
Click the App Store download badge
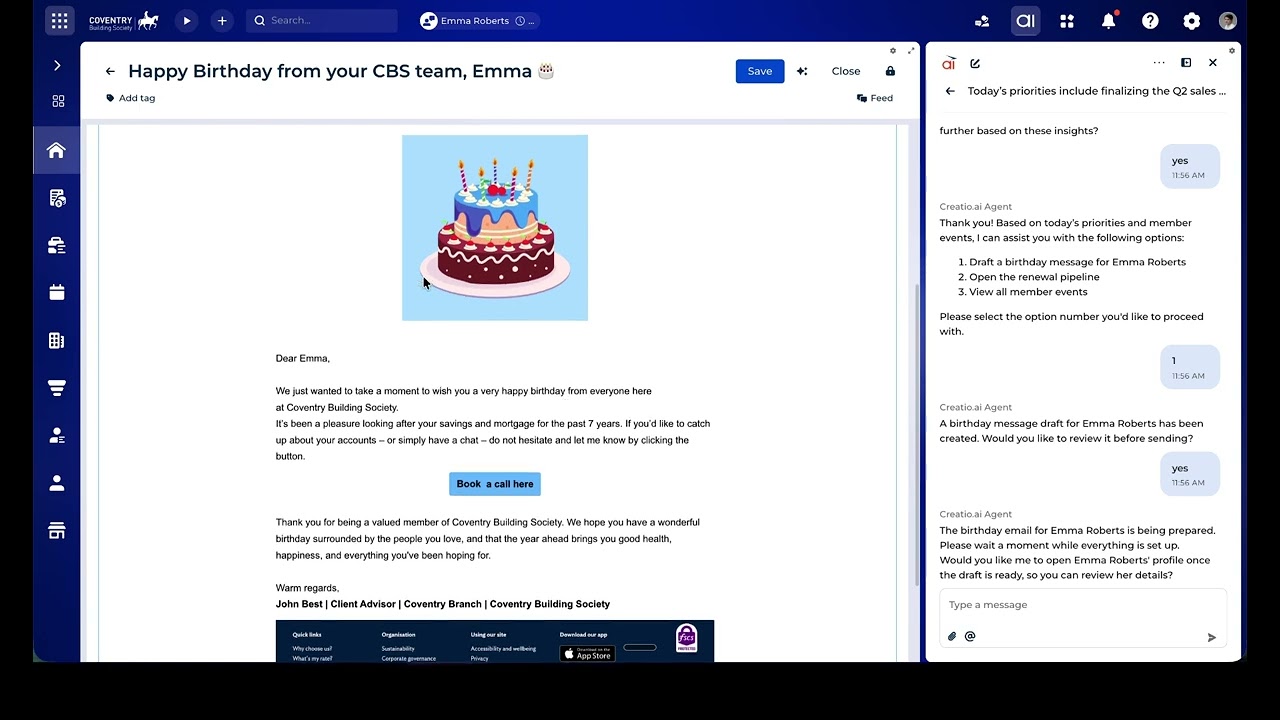pos(587,653)
